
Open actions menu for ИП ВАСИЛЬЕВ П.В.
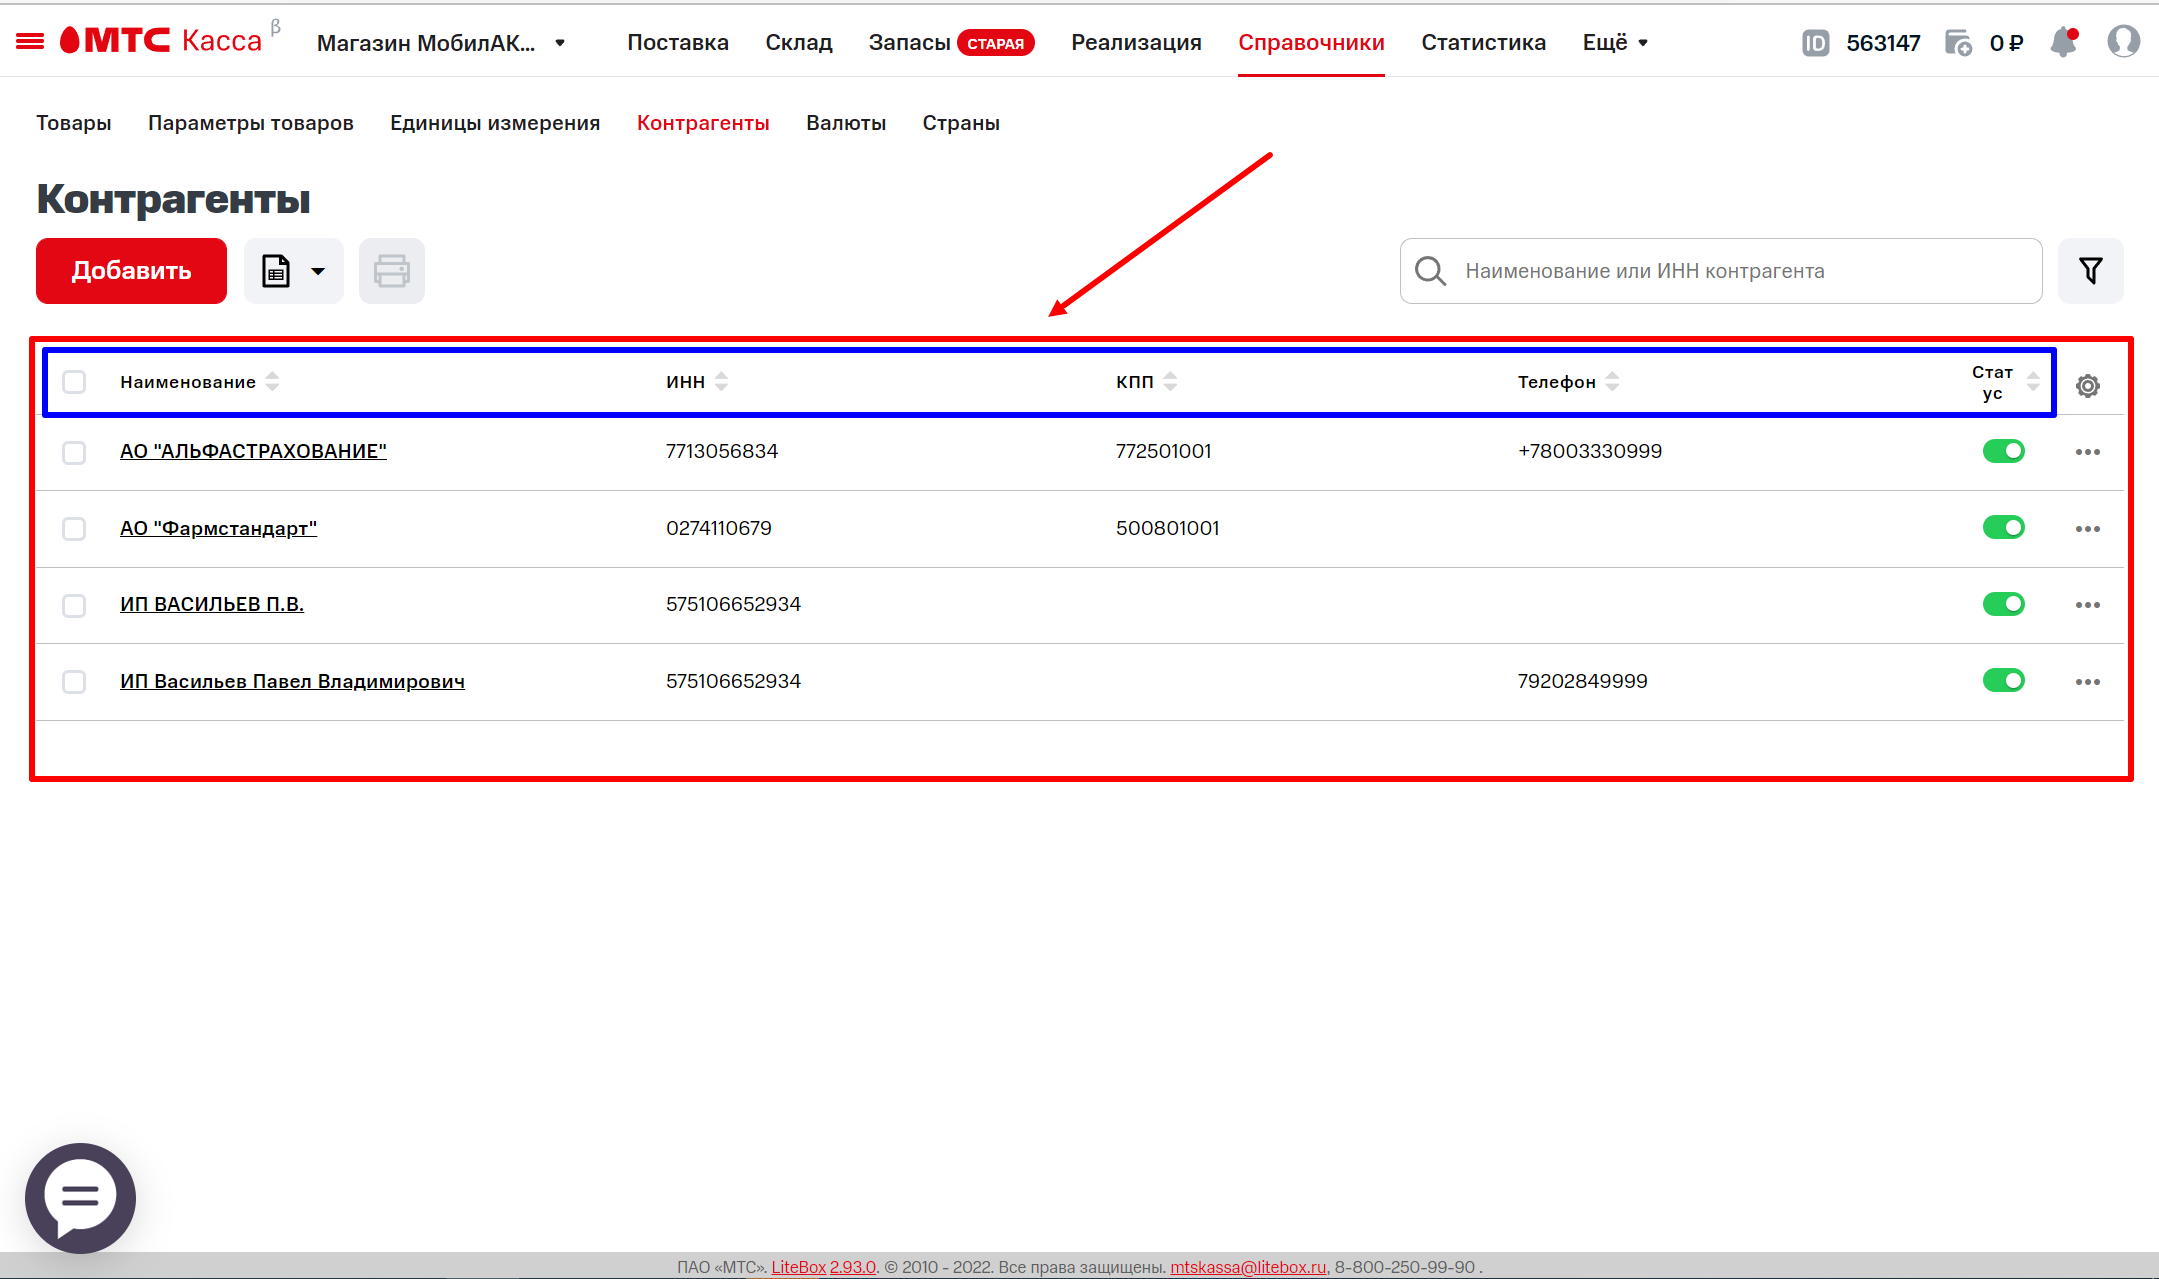pos(2088,605)
